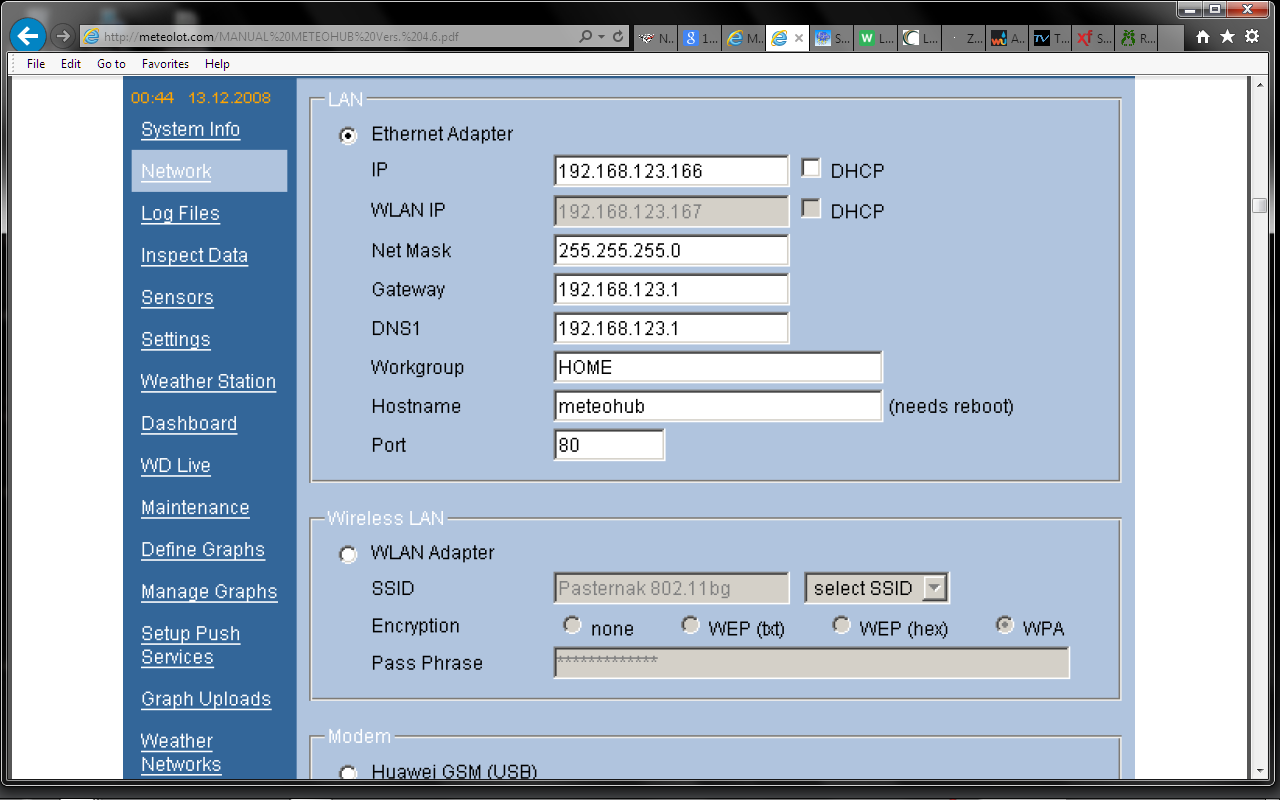This screenshot has height=800, width=1280.
Task: Click the DNS1 input field
Action: coord(671,328)
